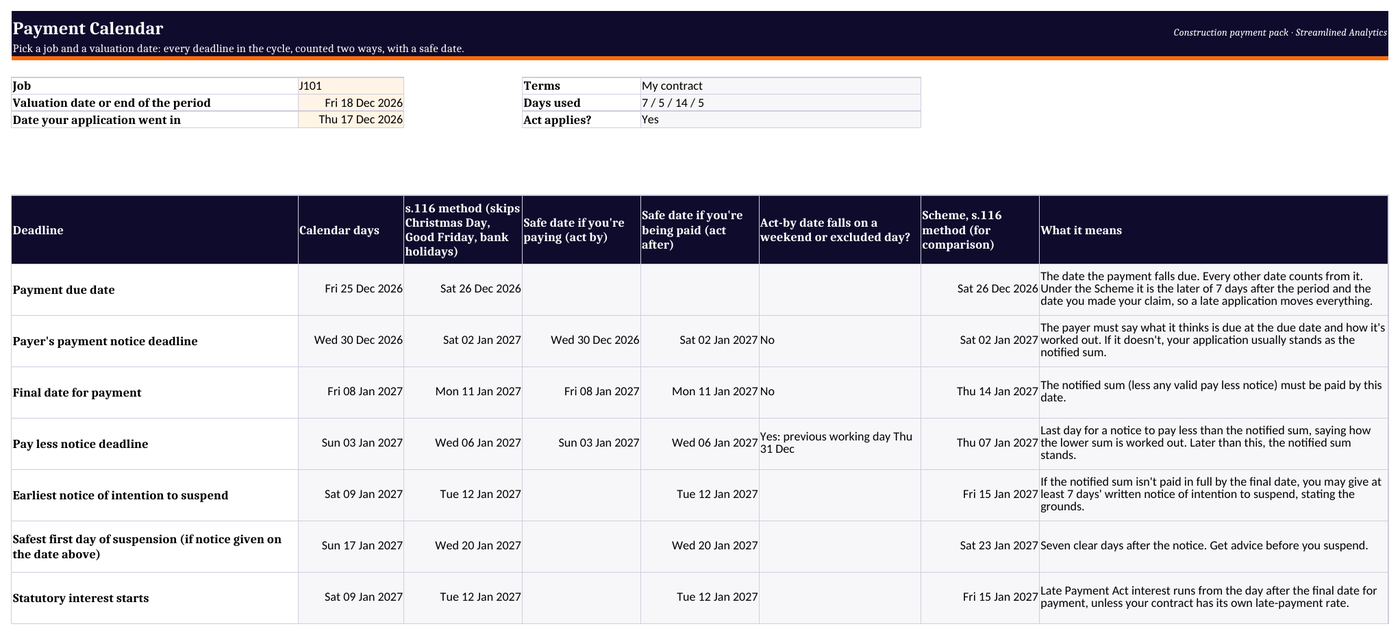Click the 'Deadline' column header

(155, 230)
